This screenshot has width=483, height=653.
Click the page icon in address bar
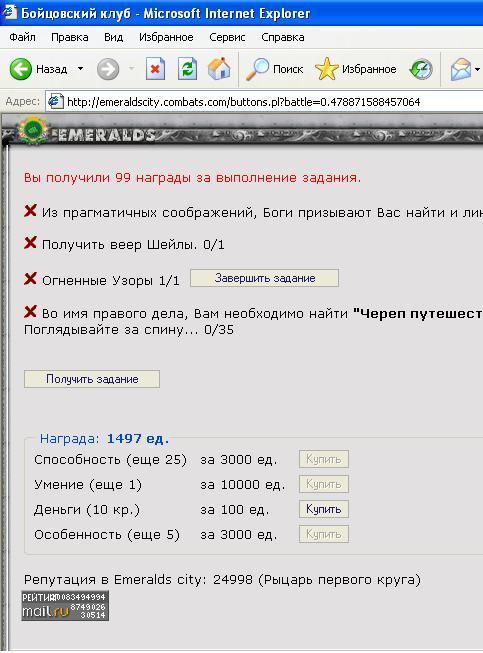point(55,102)
